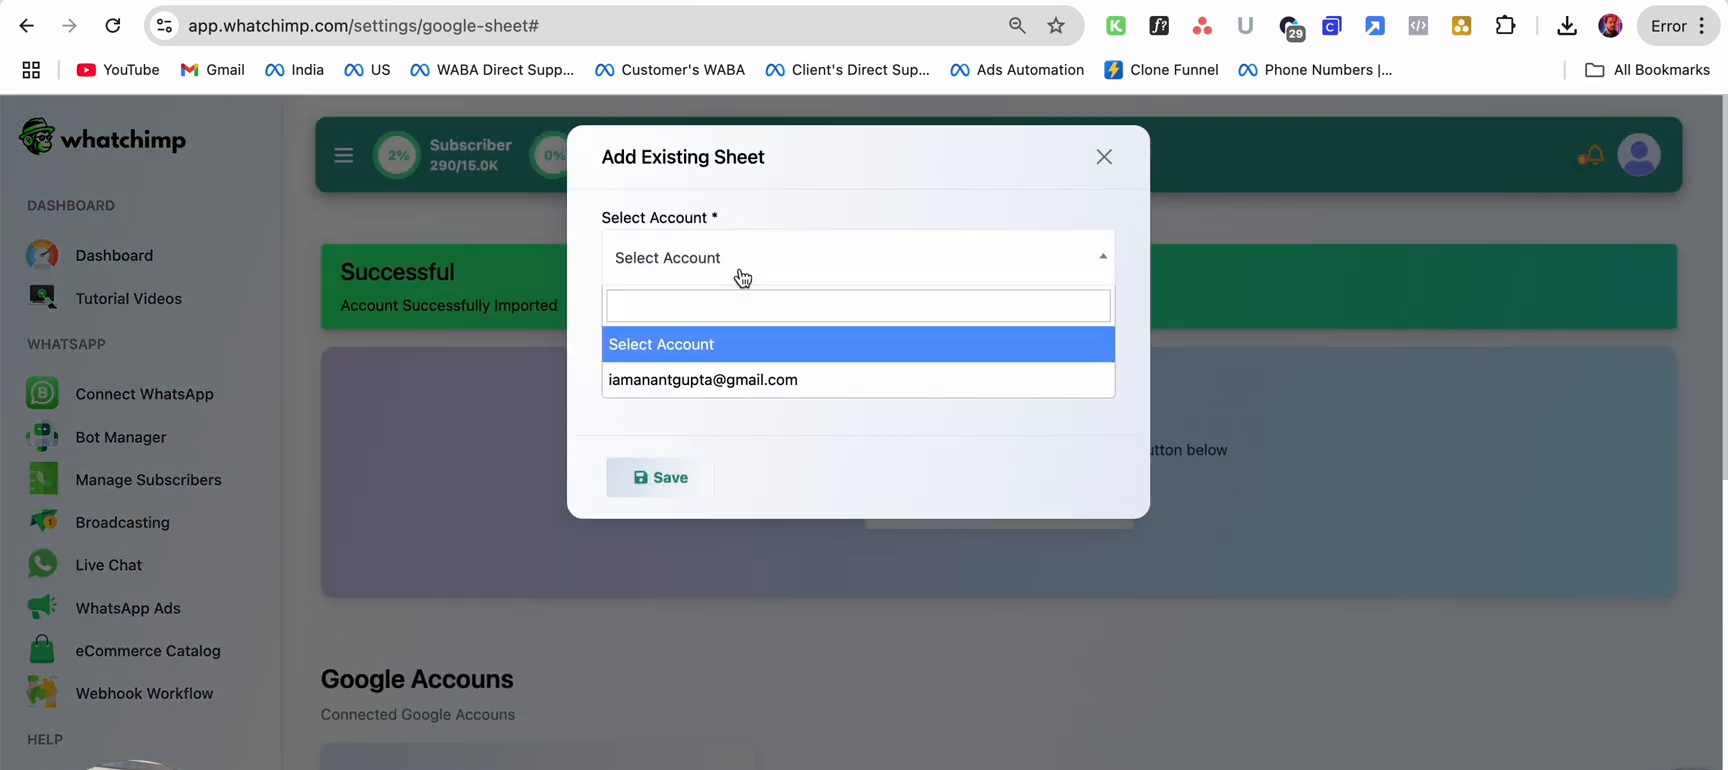Open the WABA Direct Support bookmark

[492, 70]
